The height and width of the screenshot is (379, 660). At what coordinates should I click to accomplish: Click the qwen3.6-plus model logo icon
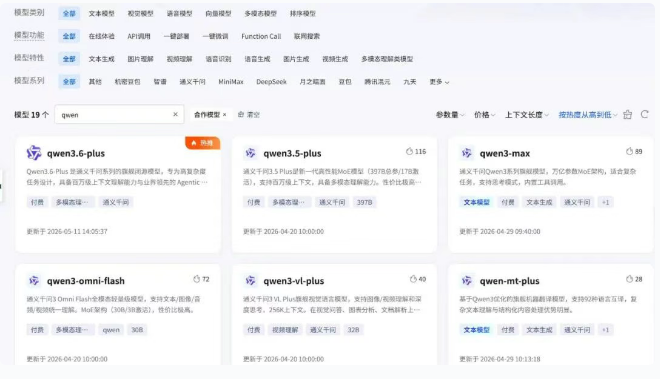pos(34,153)
